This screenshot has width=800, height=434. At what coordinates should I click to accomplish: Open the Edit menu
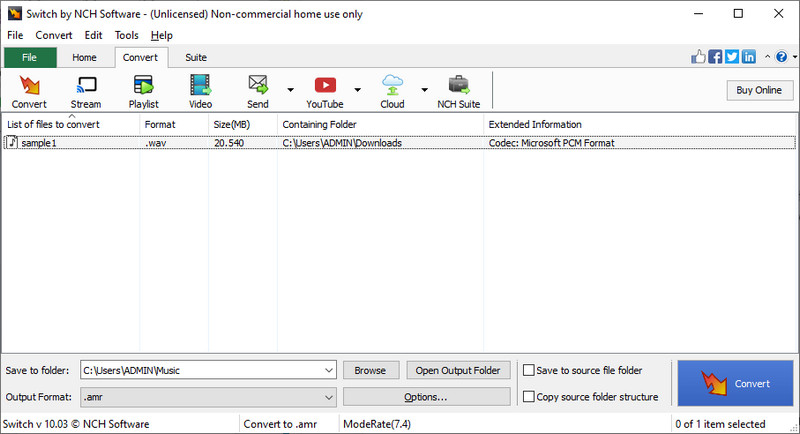tap(93, 35)
